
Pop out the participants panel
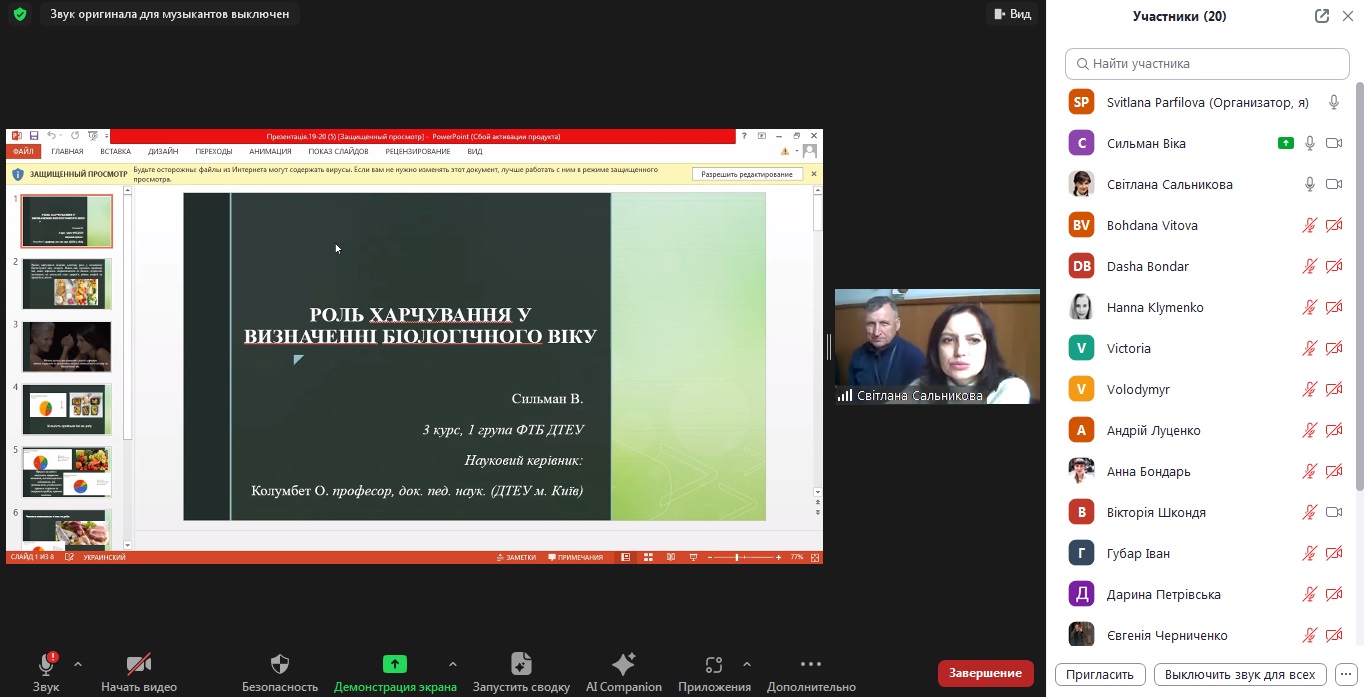click(x=1322, y=16)
